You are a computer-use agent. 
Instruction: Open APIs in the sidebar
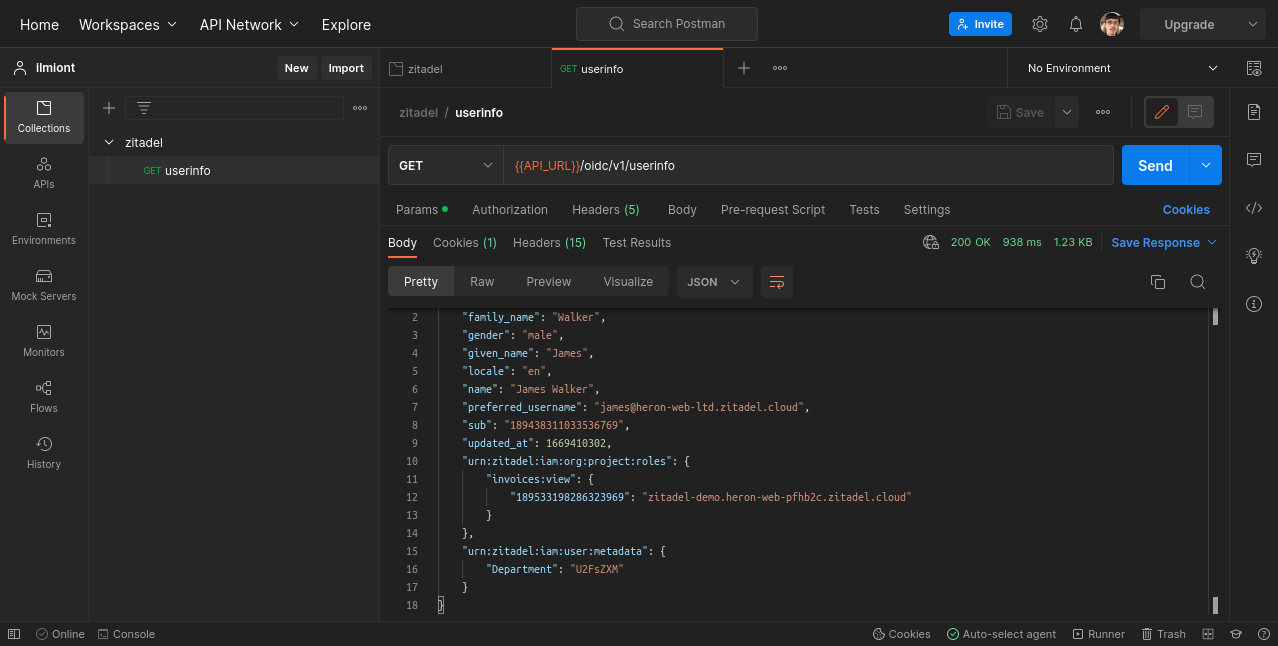pos(44,173)
